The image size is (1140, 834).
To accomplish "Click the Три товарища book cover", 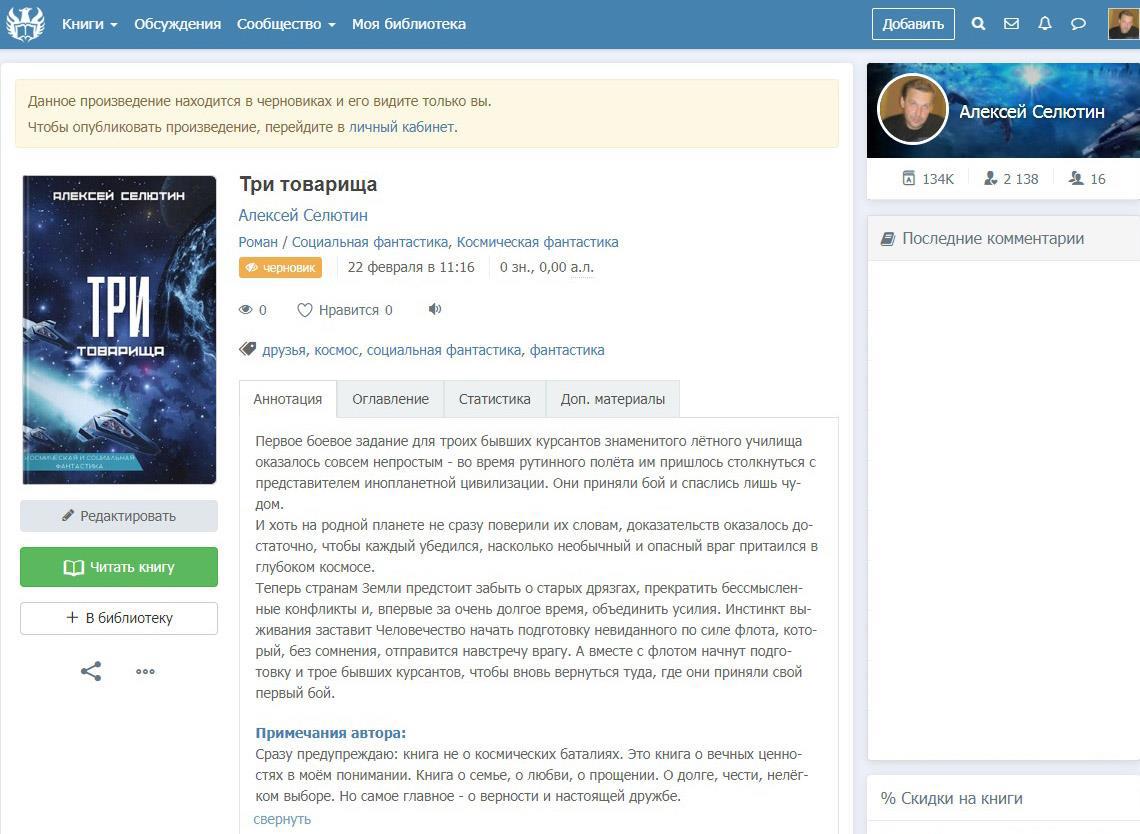I will [119, 329].
